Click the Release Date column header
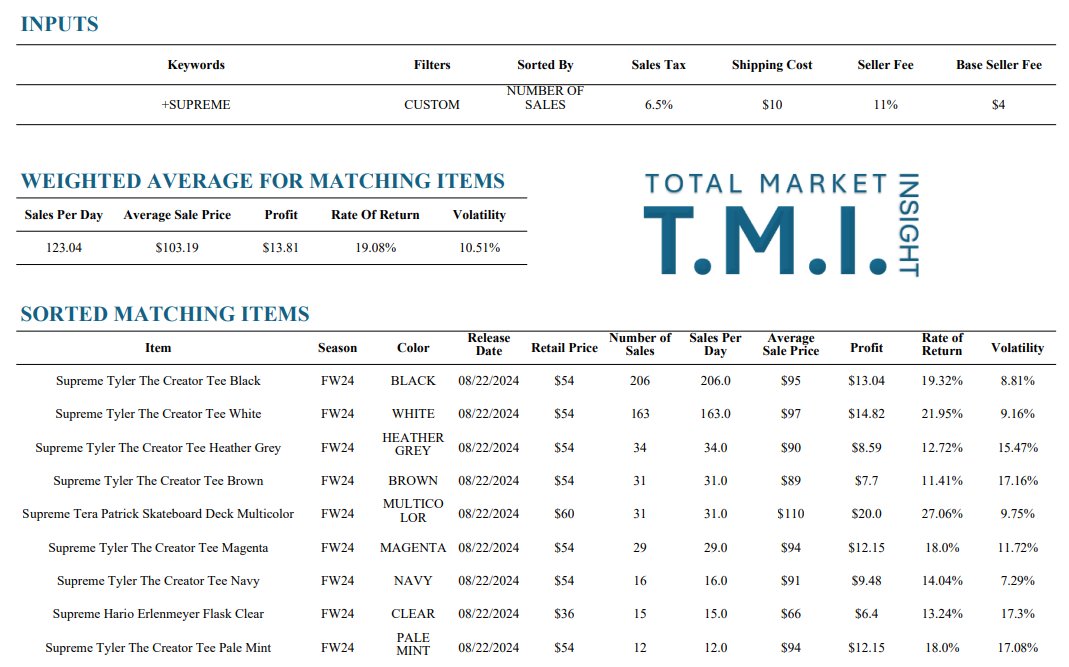 (x=488, y=342)
